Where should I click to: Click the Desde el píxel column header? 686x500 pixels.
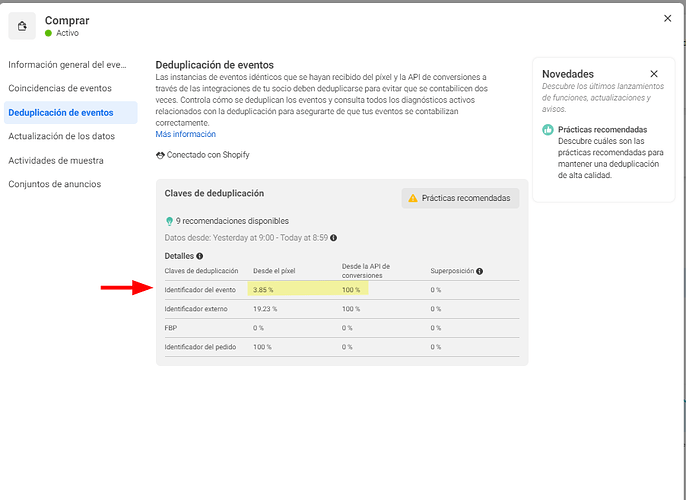(274, 271)
